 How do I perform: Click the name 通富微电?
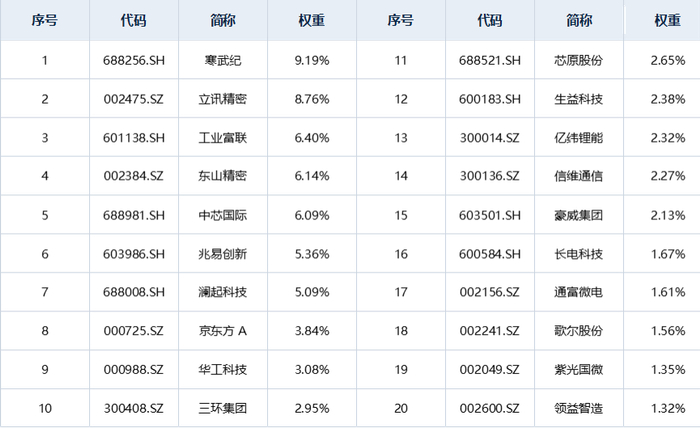point(579,292)
